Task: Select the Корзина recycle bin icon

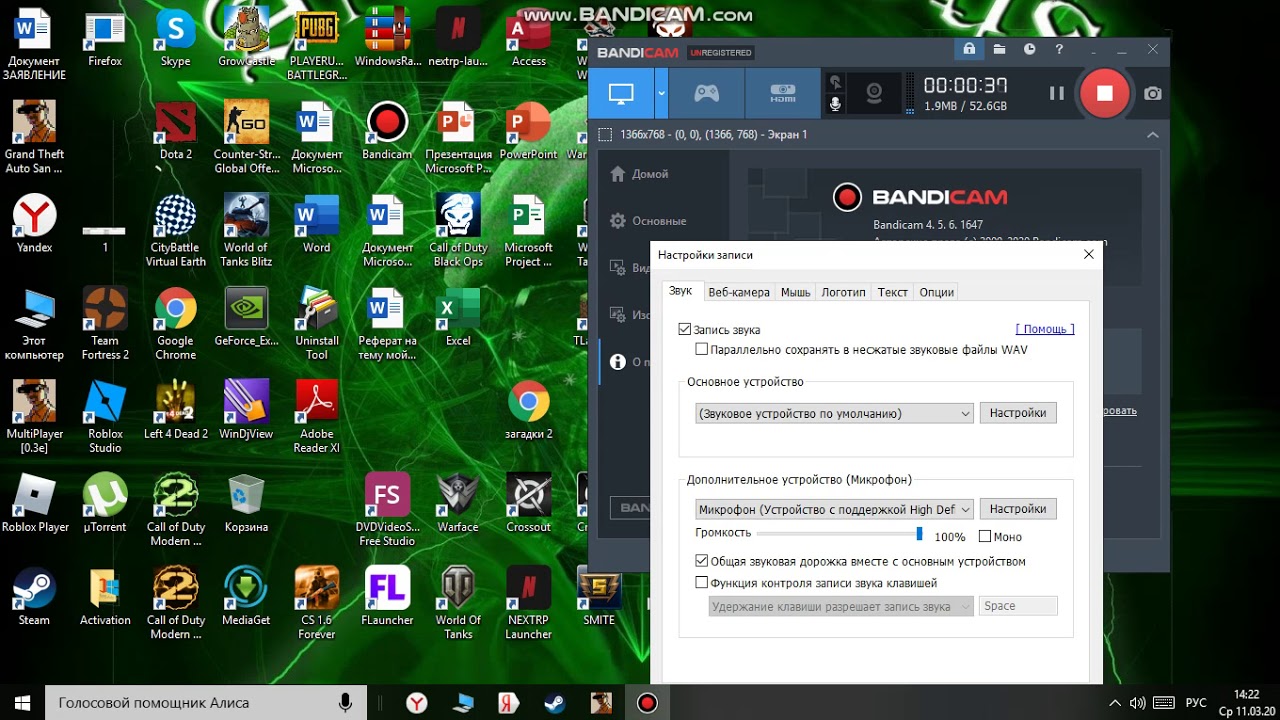Action: pos(246,504)
